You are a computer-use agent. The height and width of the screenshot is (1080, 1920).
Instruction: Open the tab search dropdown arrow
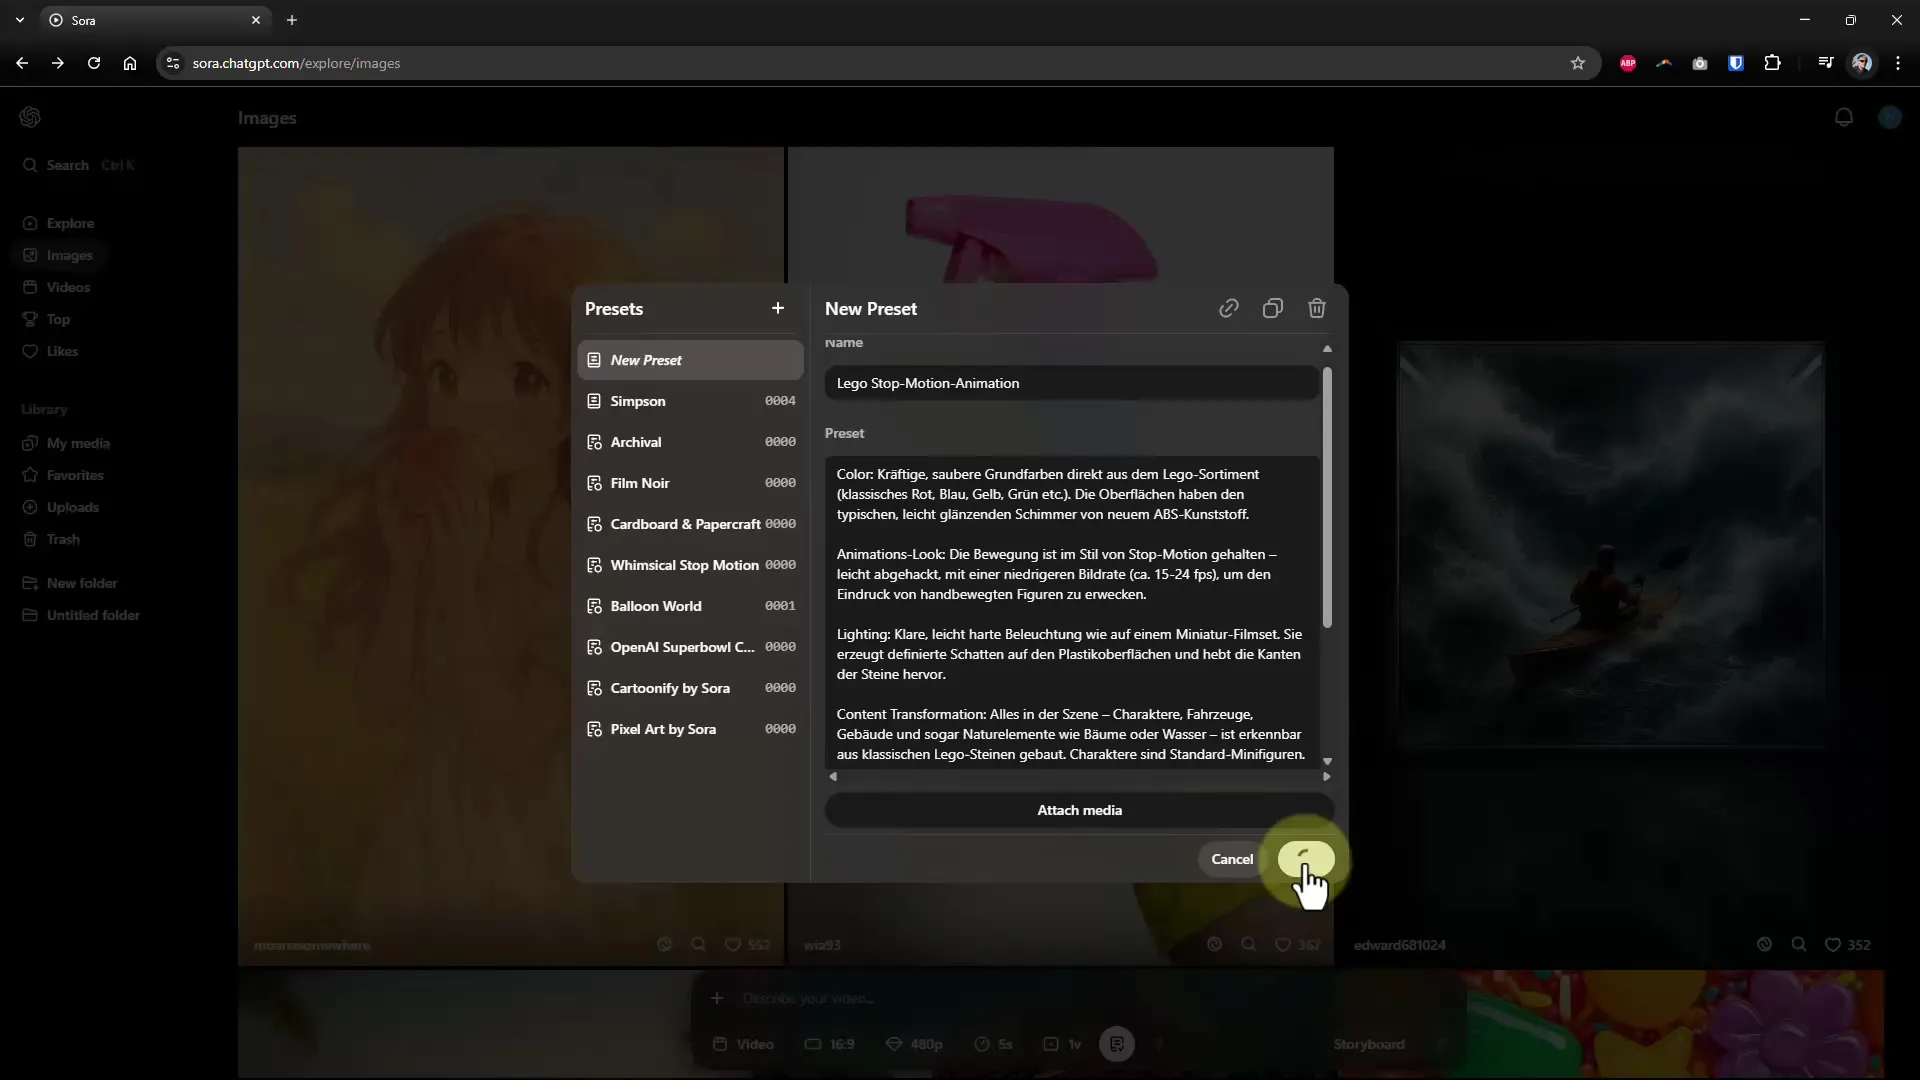point(20,20)
